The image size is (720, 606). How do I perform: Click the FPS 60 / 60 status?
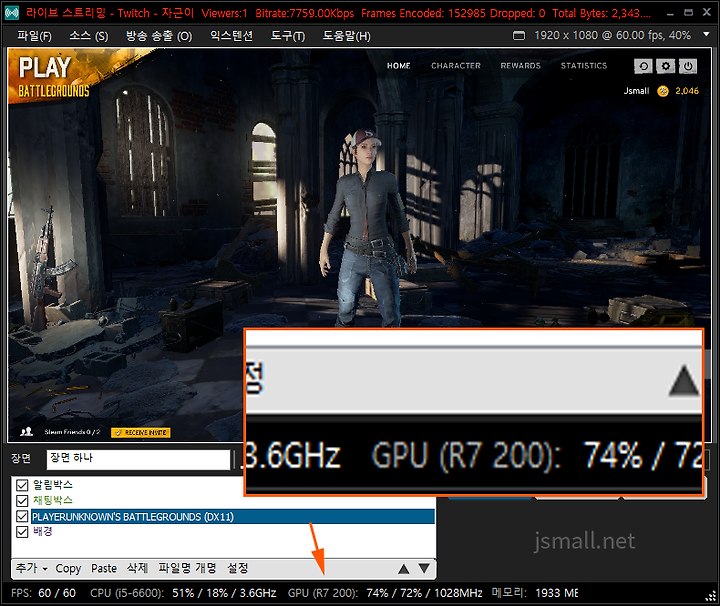pyautogui.click(x=43, y=593)
